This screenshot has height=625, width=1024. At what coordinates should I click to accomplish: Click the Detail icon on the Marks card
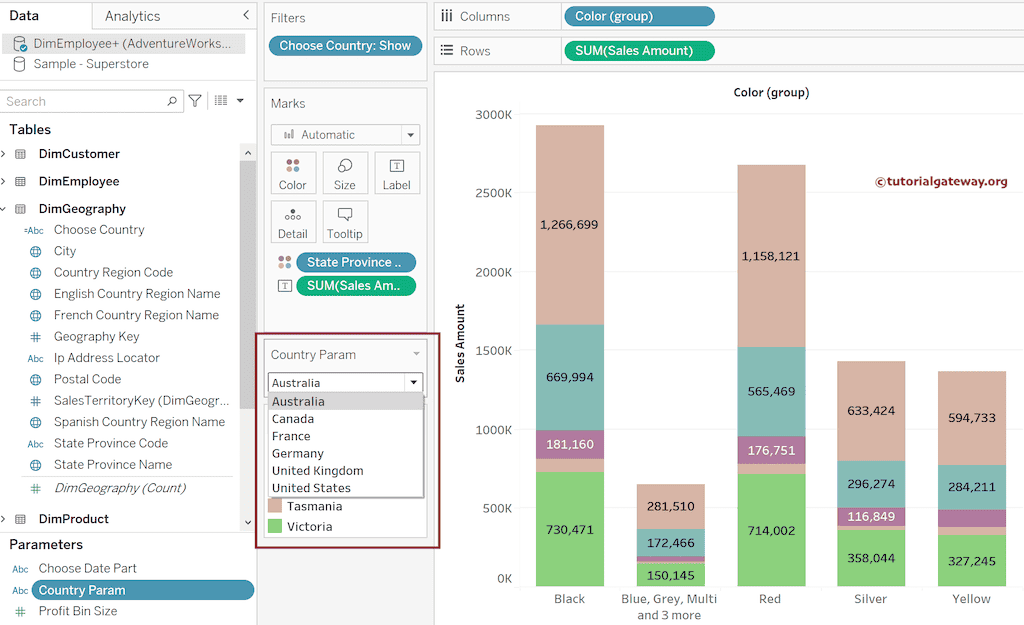(x=293, y=221)
